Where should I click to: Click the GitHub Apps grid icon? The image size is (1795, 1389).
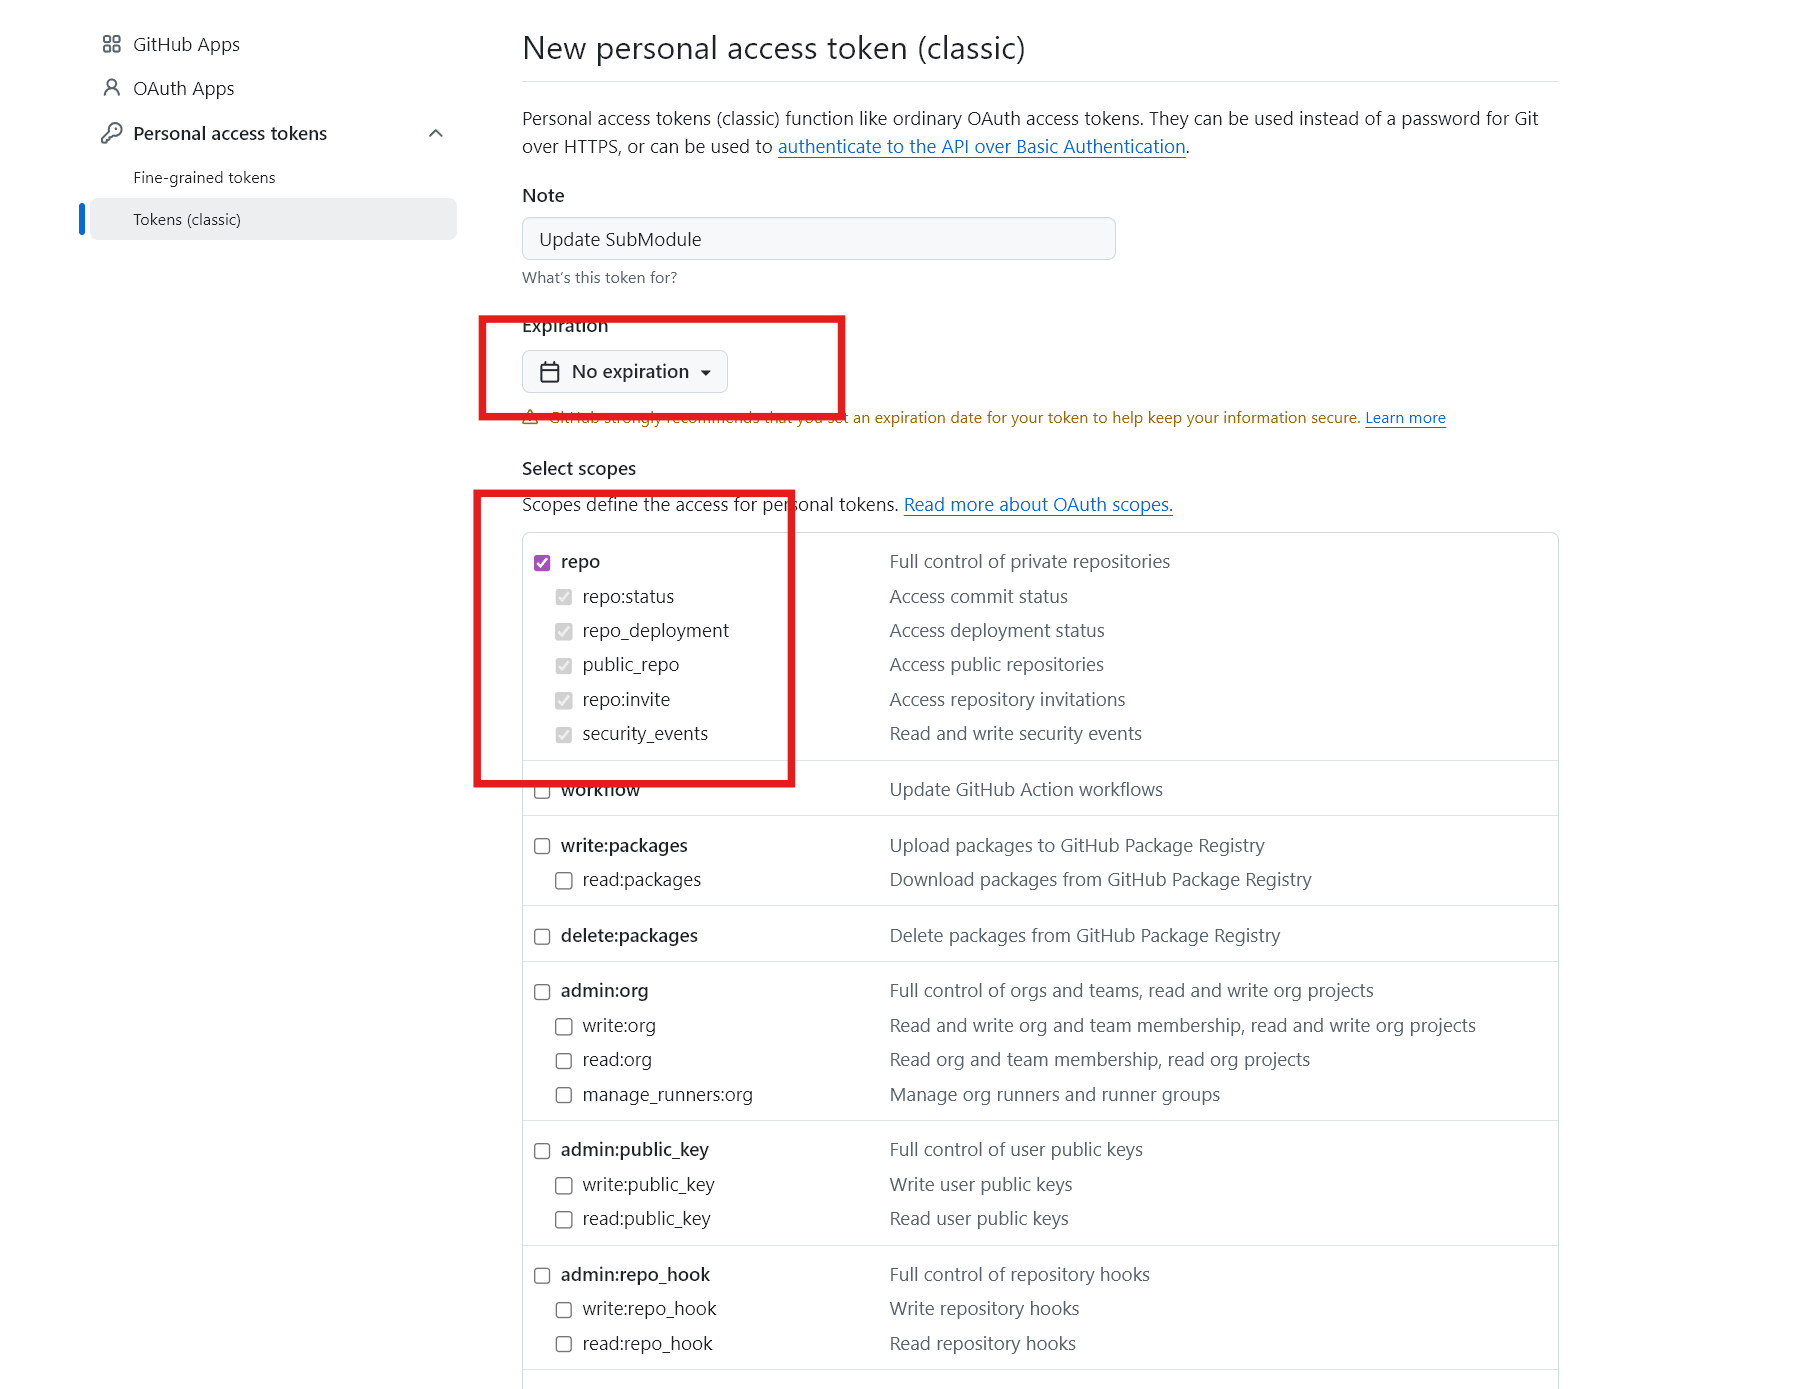(x=112, y=44)
